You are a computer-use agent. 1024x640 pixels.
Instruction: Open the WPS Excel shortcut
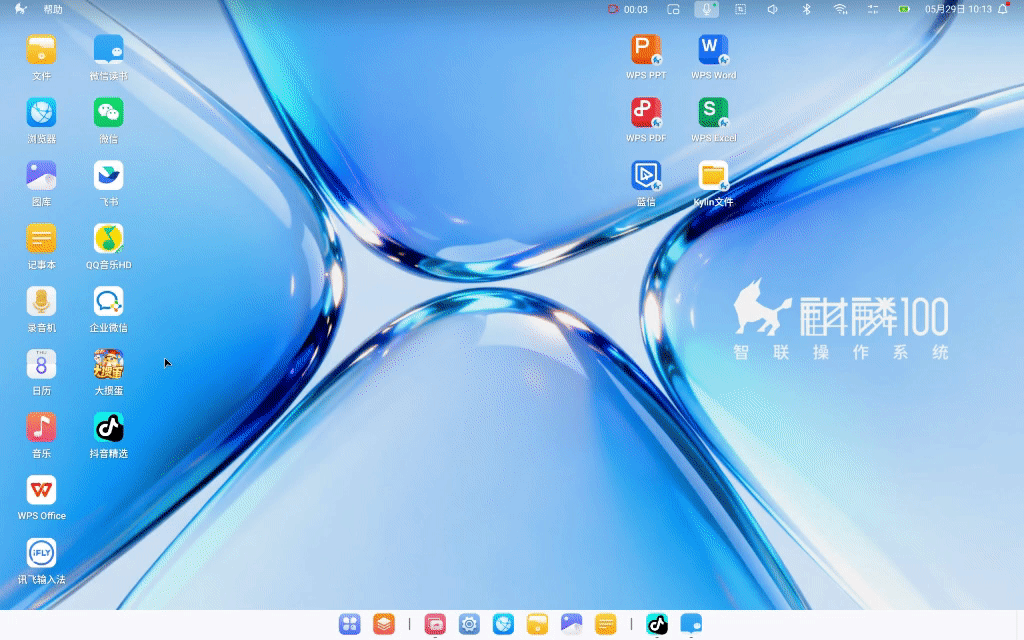[x=713, y=112]
